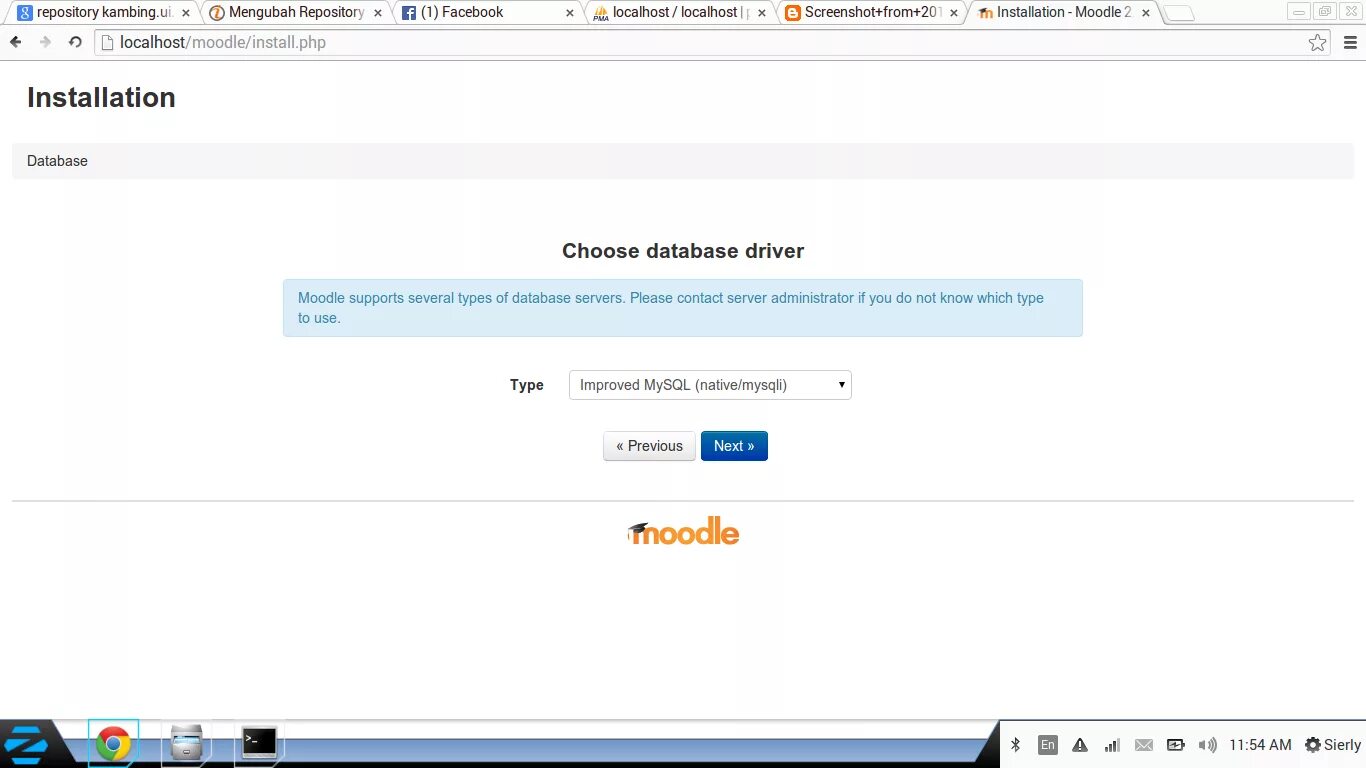Open the mail envelope tray icon
The width and height of the screenshot is (1366, 768).
click(1144, 745)
